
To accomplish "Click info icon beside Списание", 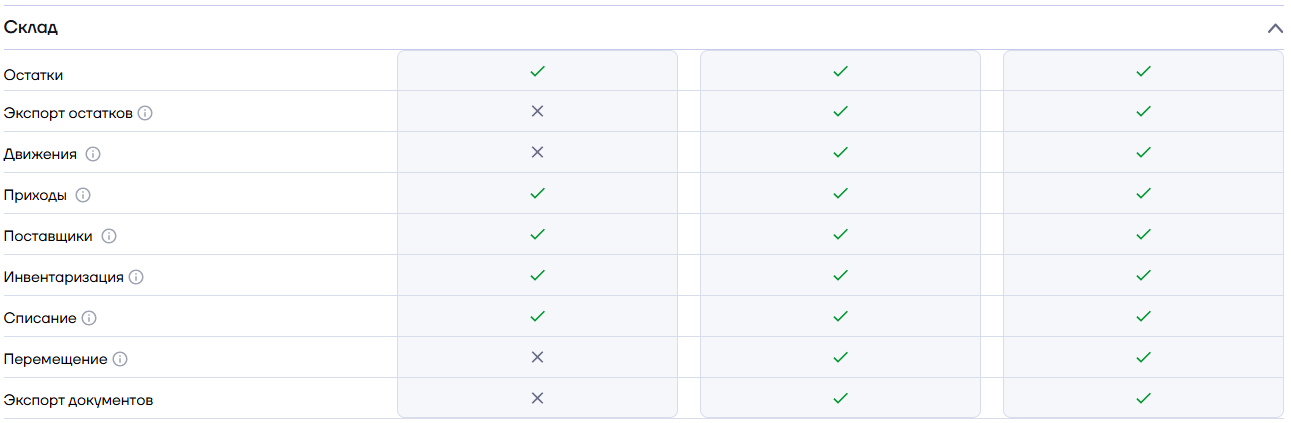I will coord(89,318).
